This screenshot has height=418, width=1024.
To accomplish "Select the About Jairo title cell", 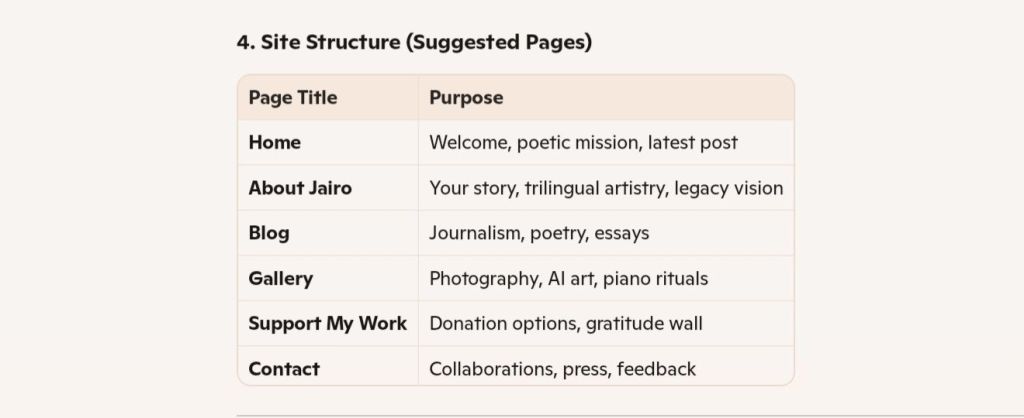I will coord(300,188).
